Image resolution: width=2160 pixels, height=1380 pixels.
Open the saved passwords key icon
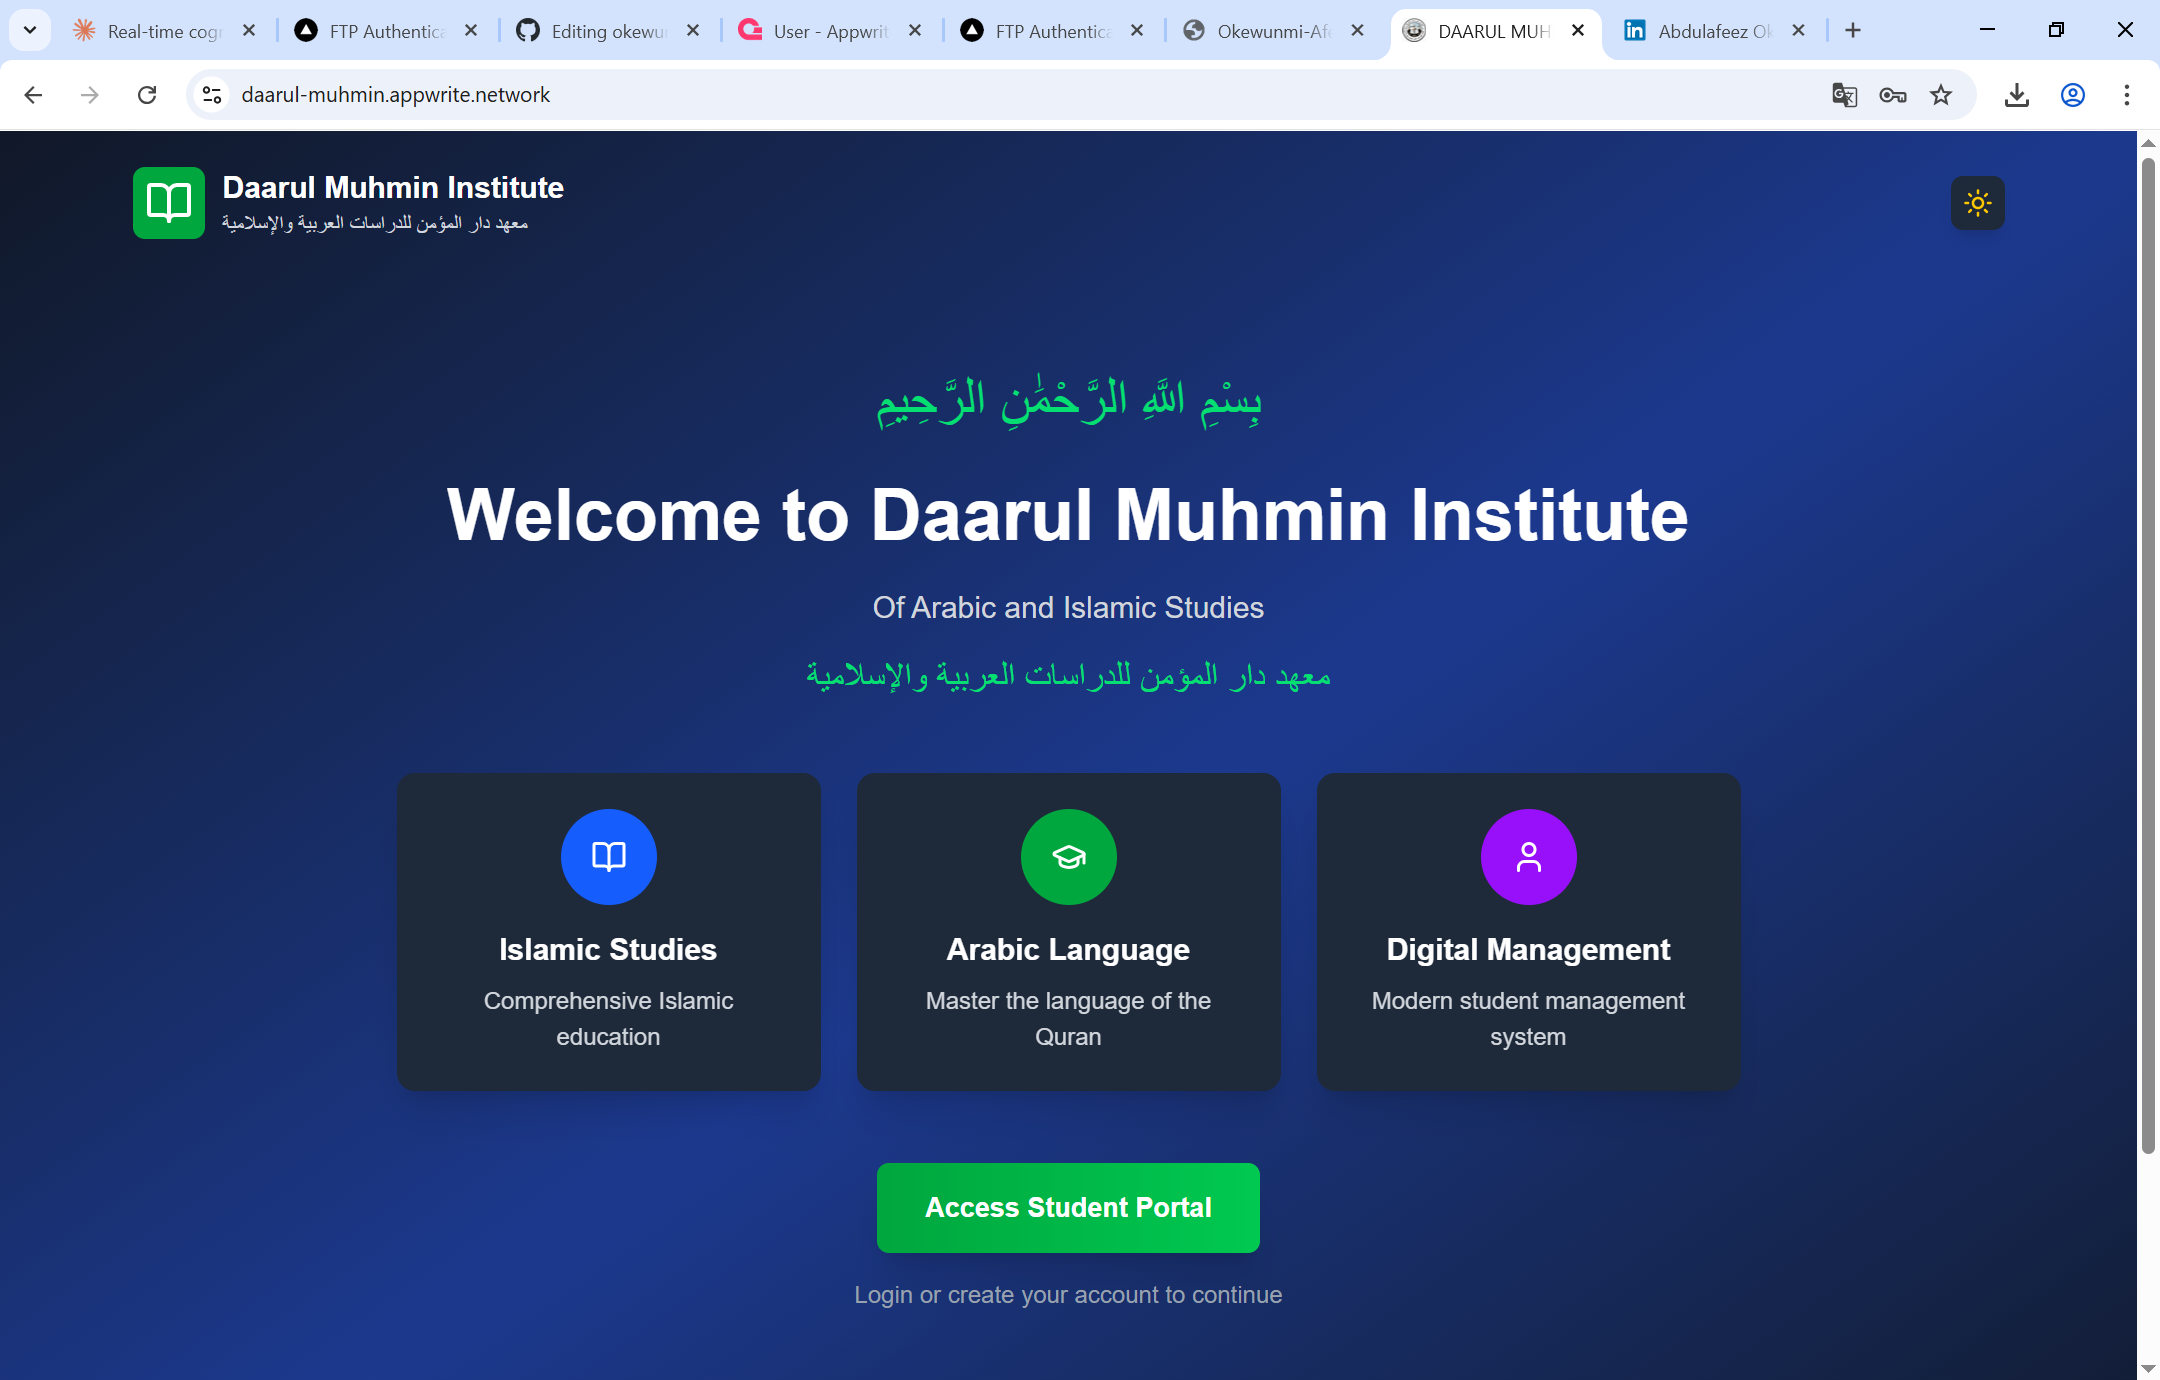1892,95
